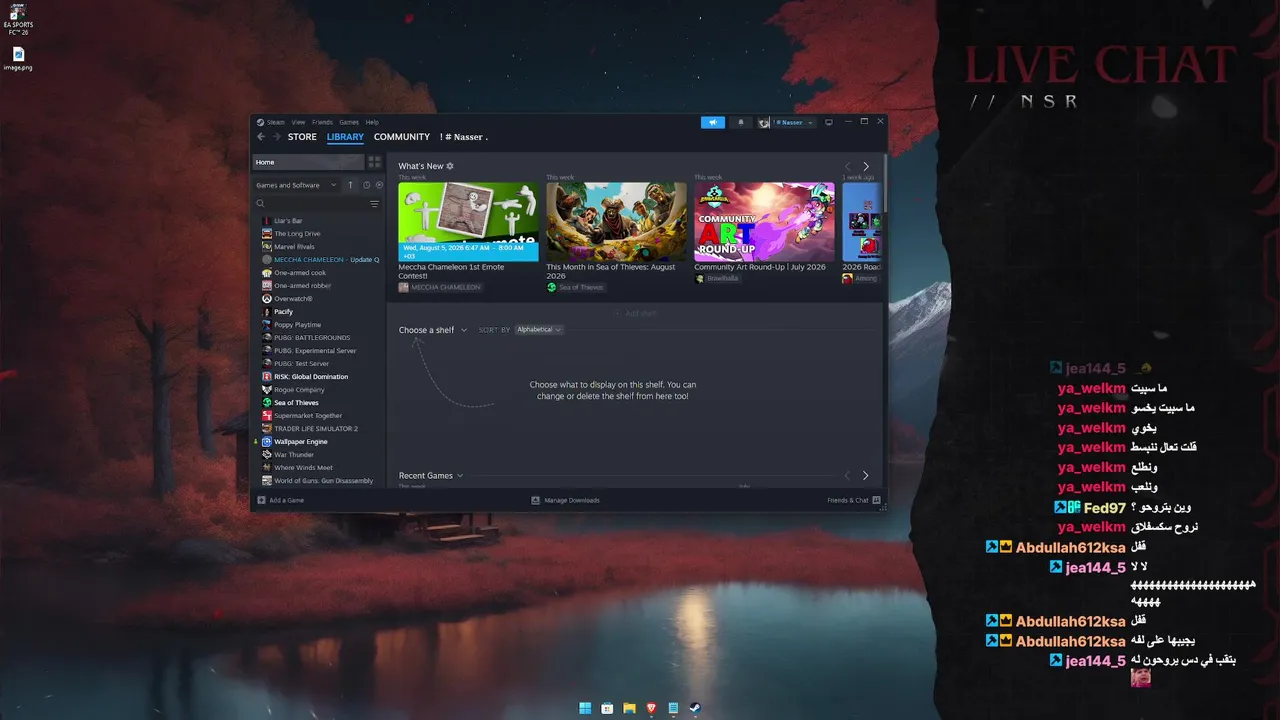Click the Brawlhalla Community Art thumbnail

tap(764, 222)
